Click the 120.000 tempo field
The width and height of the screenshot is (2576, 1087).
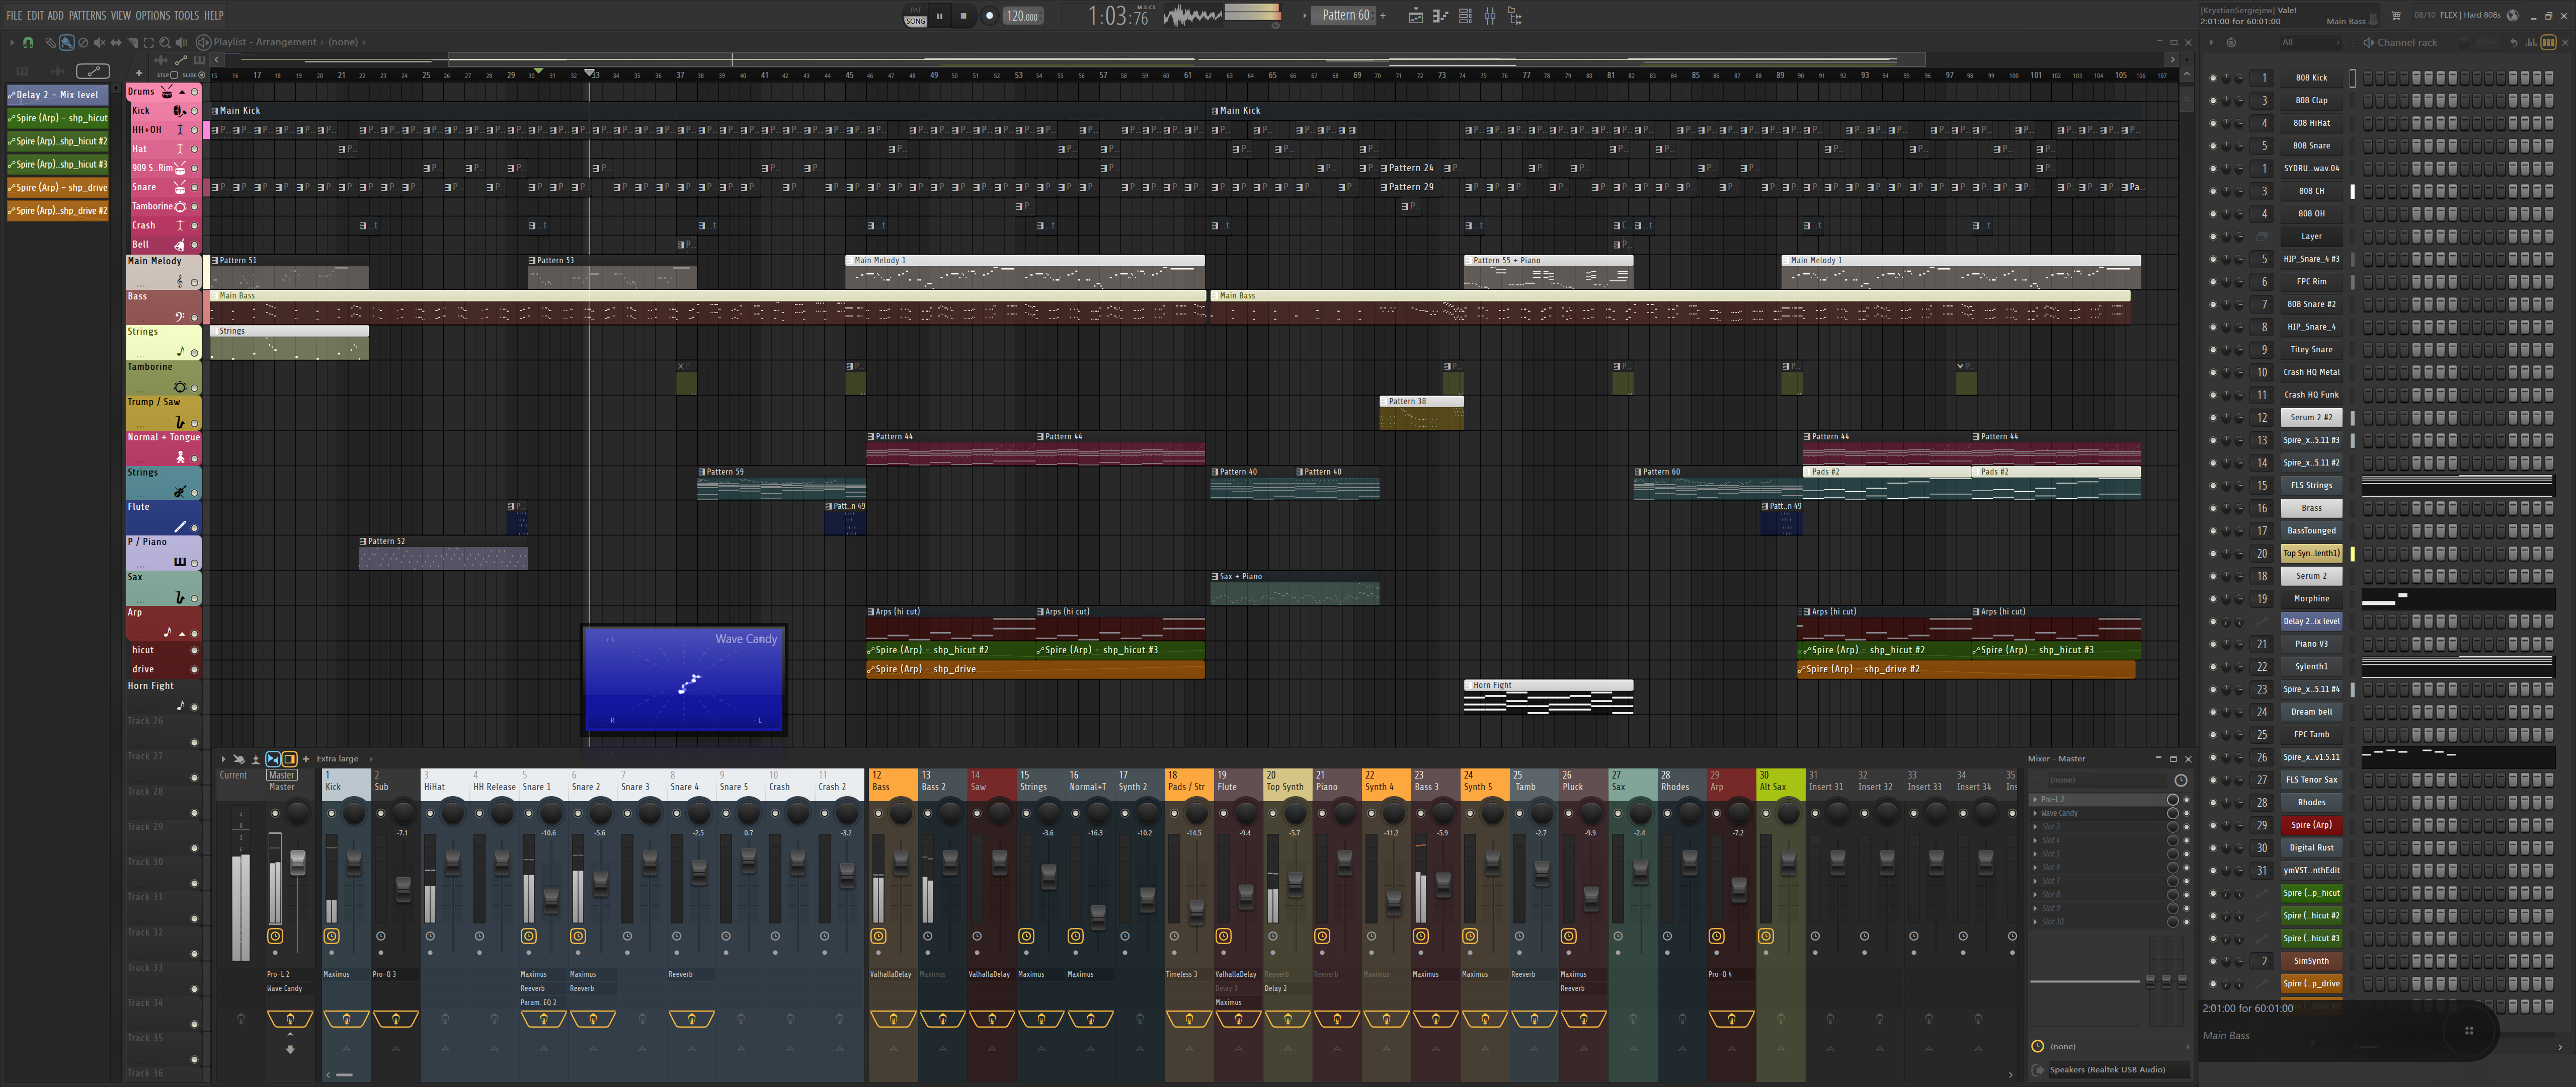(x=1022, y=16)
